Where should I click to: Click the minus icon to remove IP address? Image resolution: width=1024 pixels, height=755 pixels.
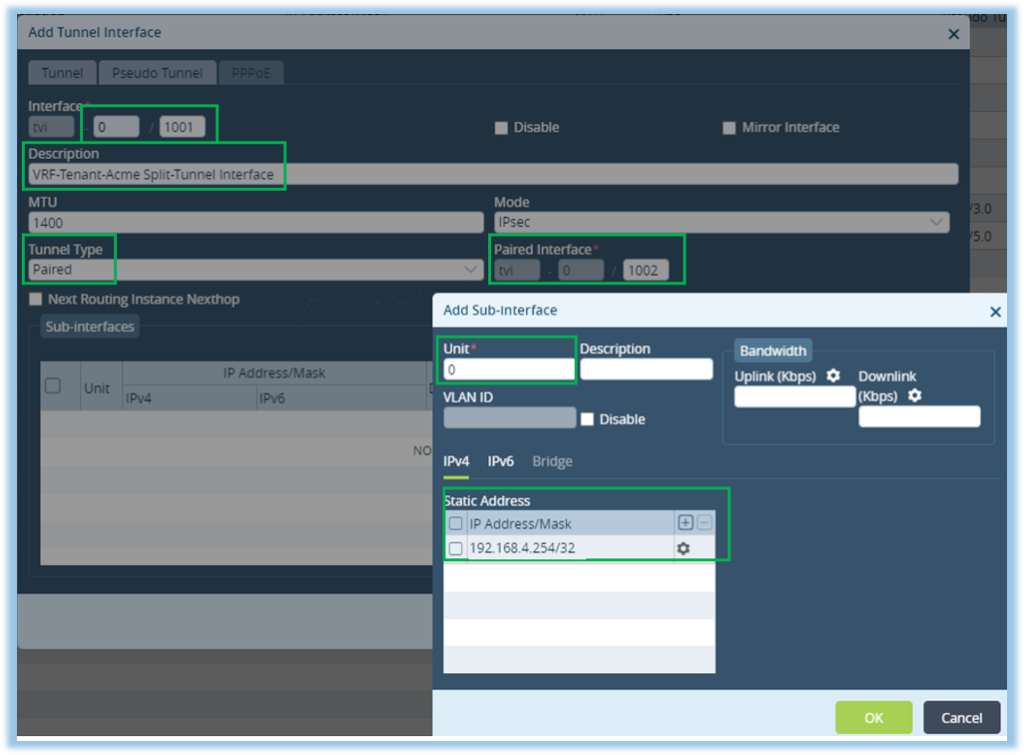(703, 522)
